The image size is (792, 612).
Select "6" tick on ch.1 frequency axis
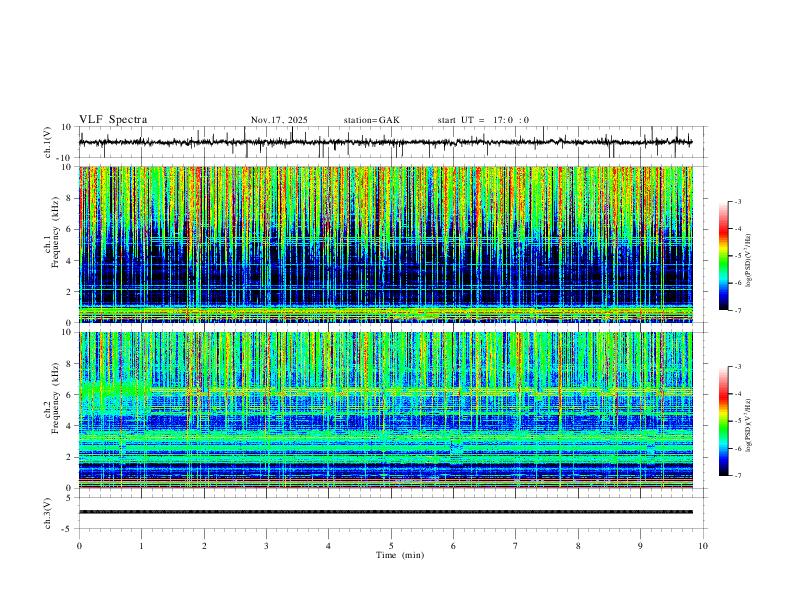(69, 229)
